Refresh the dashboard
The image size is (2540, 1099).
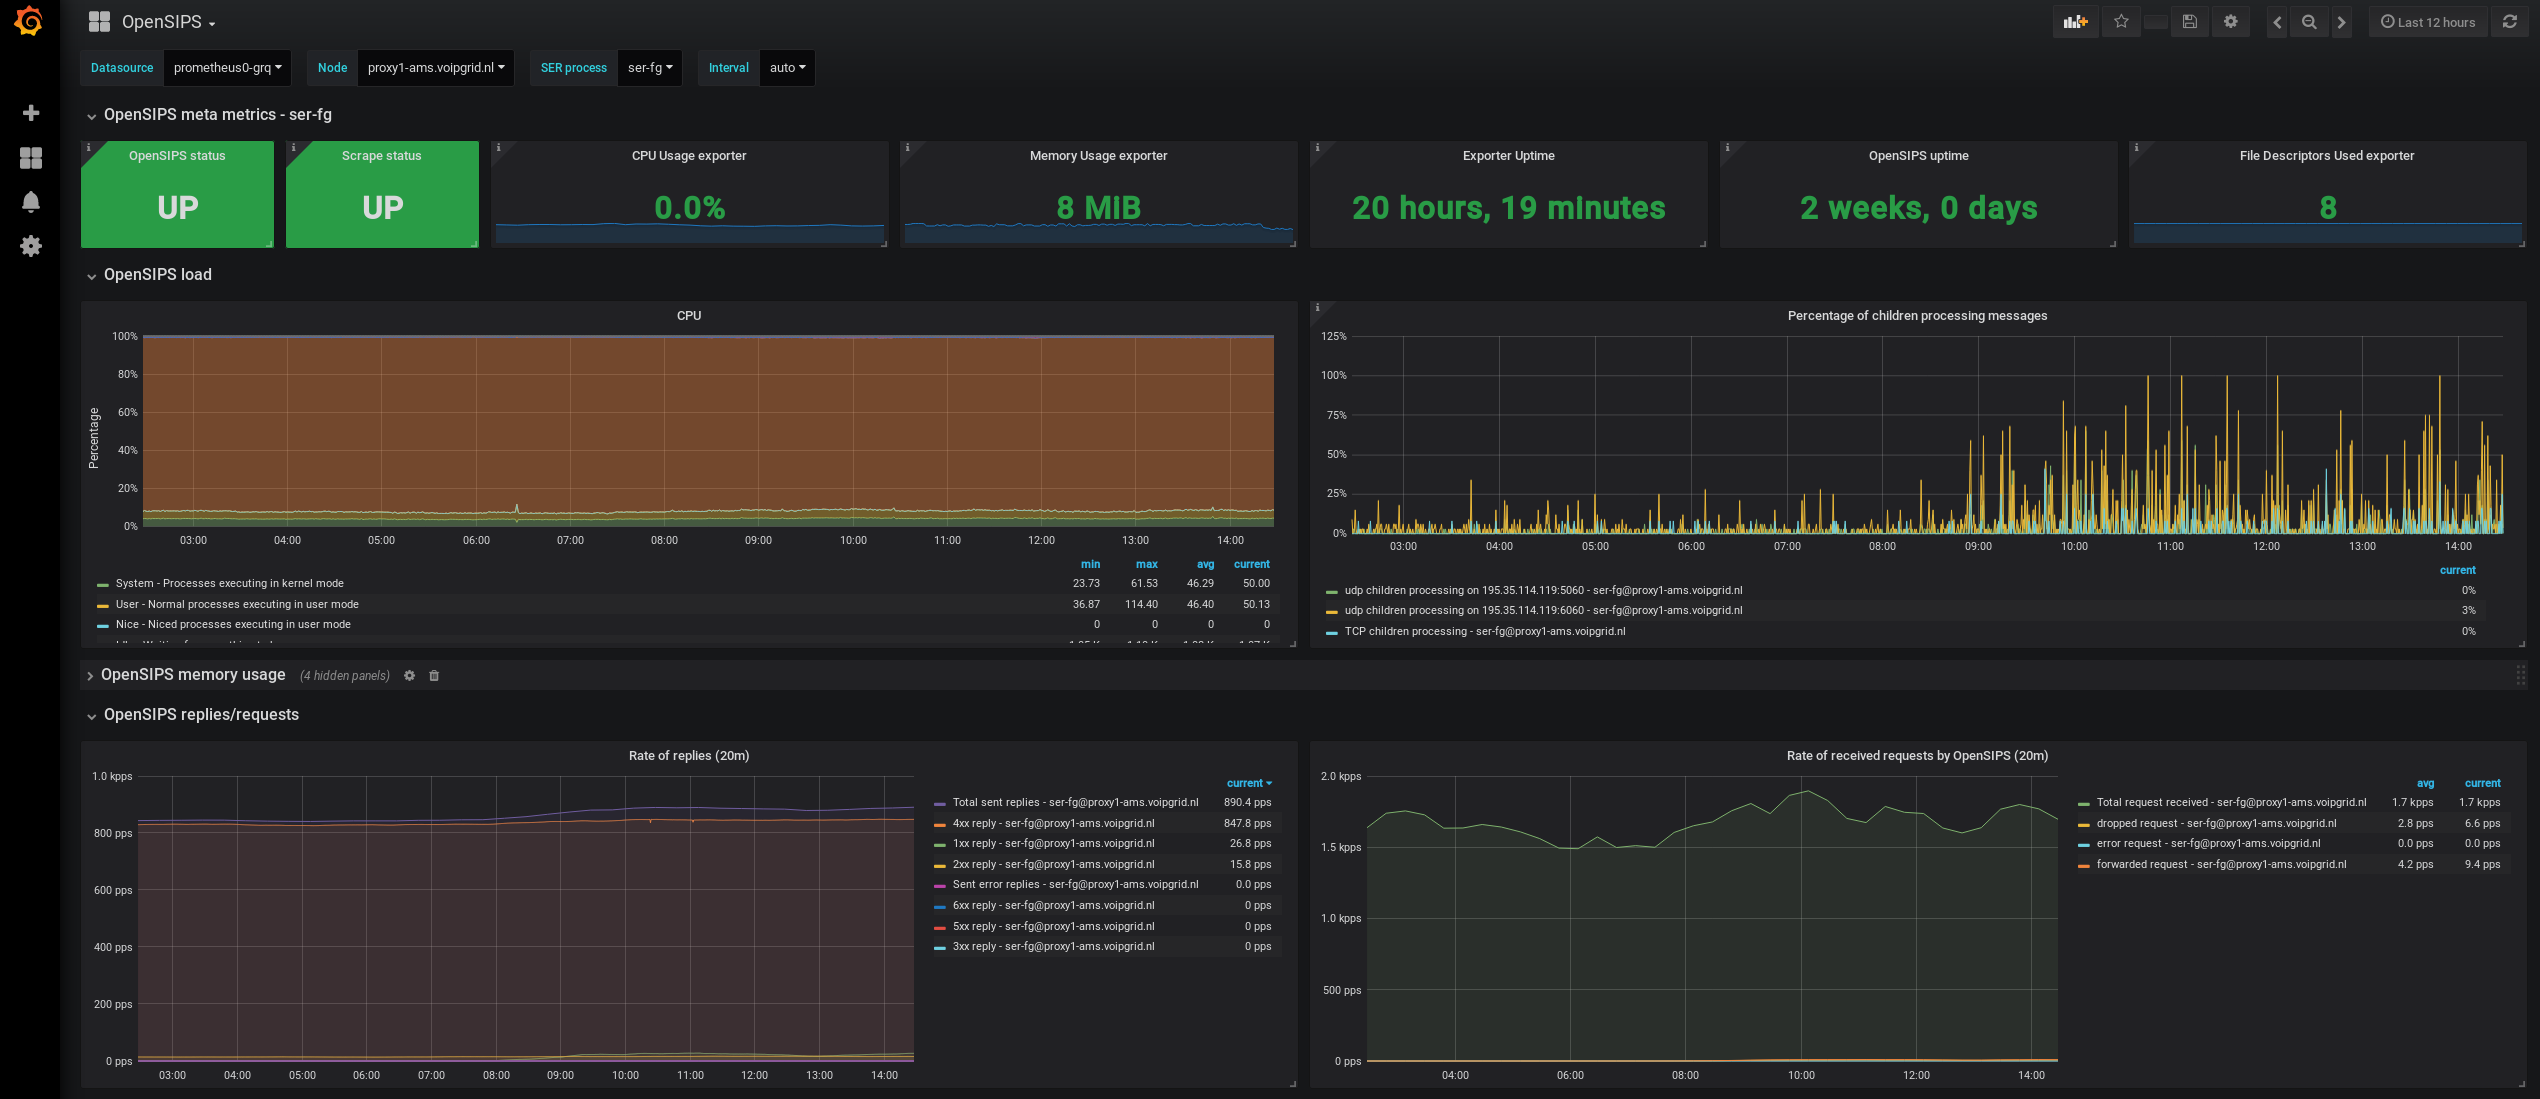[x=2510, y=22]
